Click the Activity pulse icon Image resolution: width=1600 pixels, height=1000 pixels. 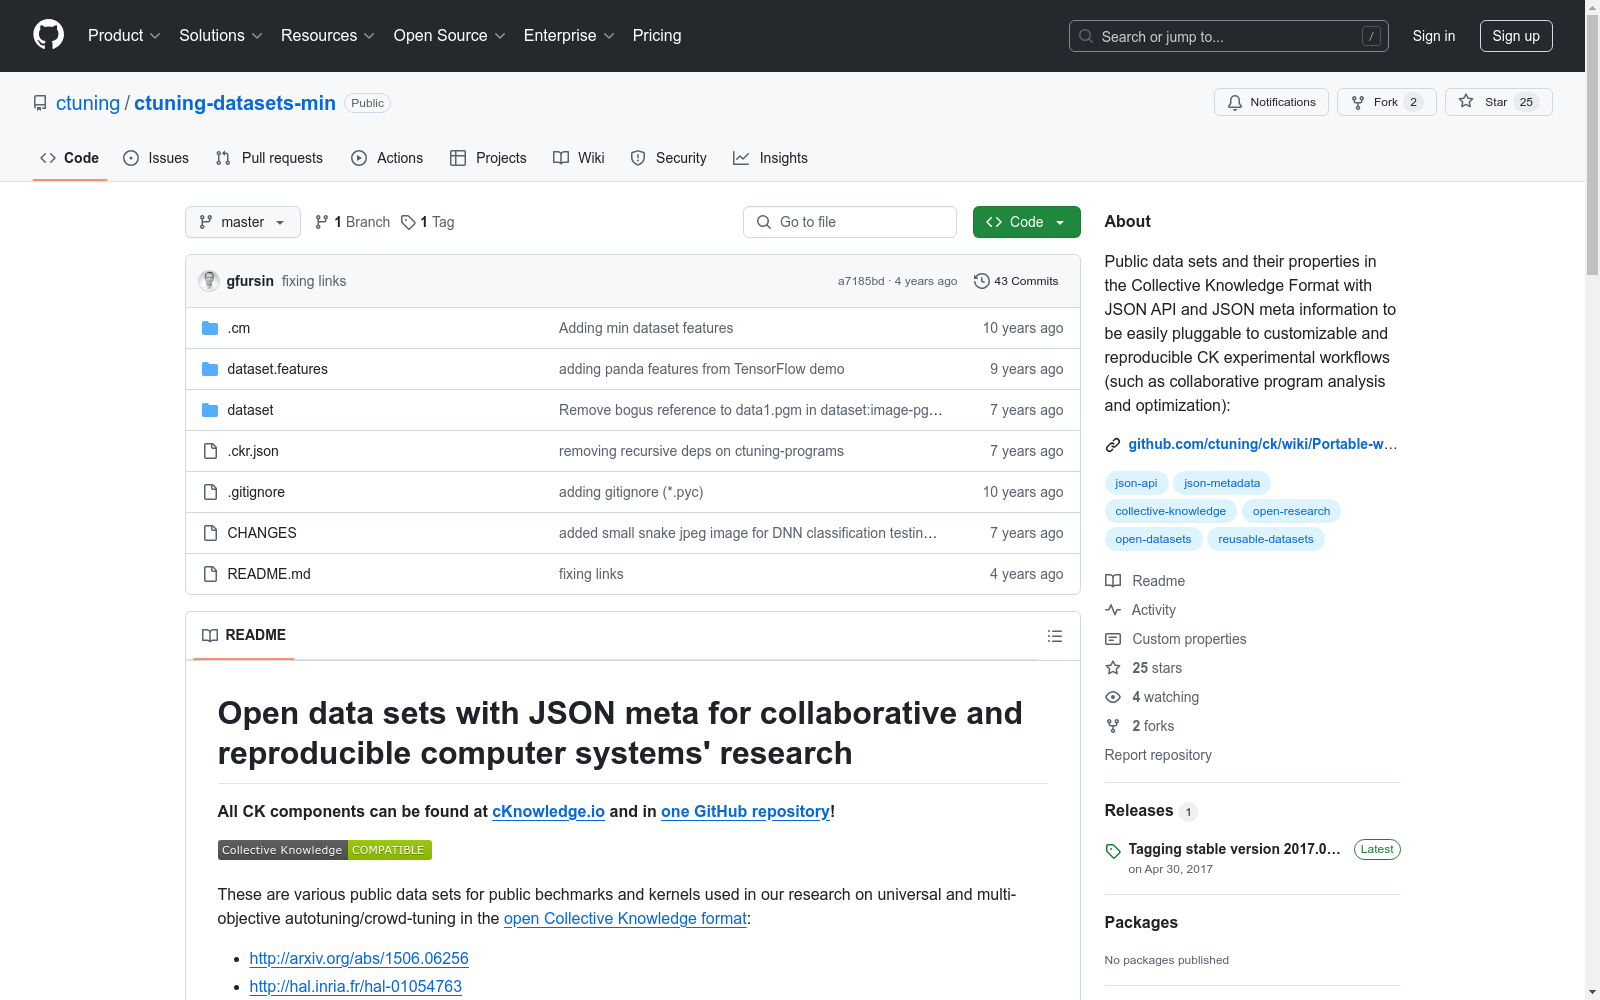[1113, 610]
